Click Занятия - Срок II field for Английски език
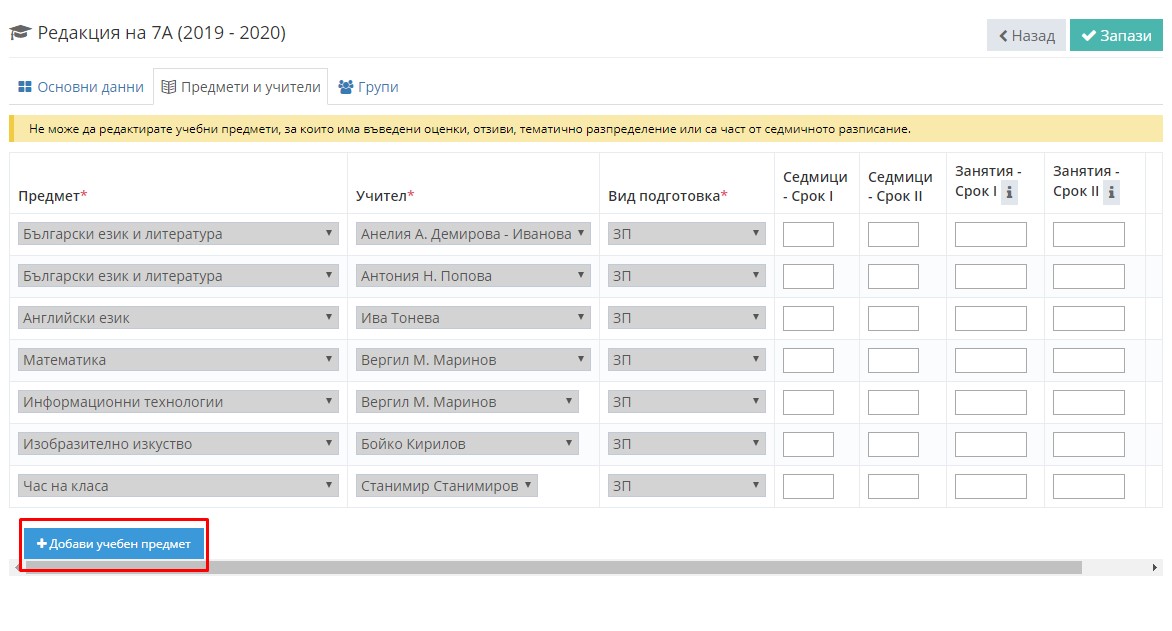Screen dimensions: 1172x631 pyautogui.click(x=1088, y=318)
